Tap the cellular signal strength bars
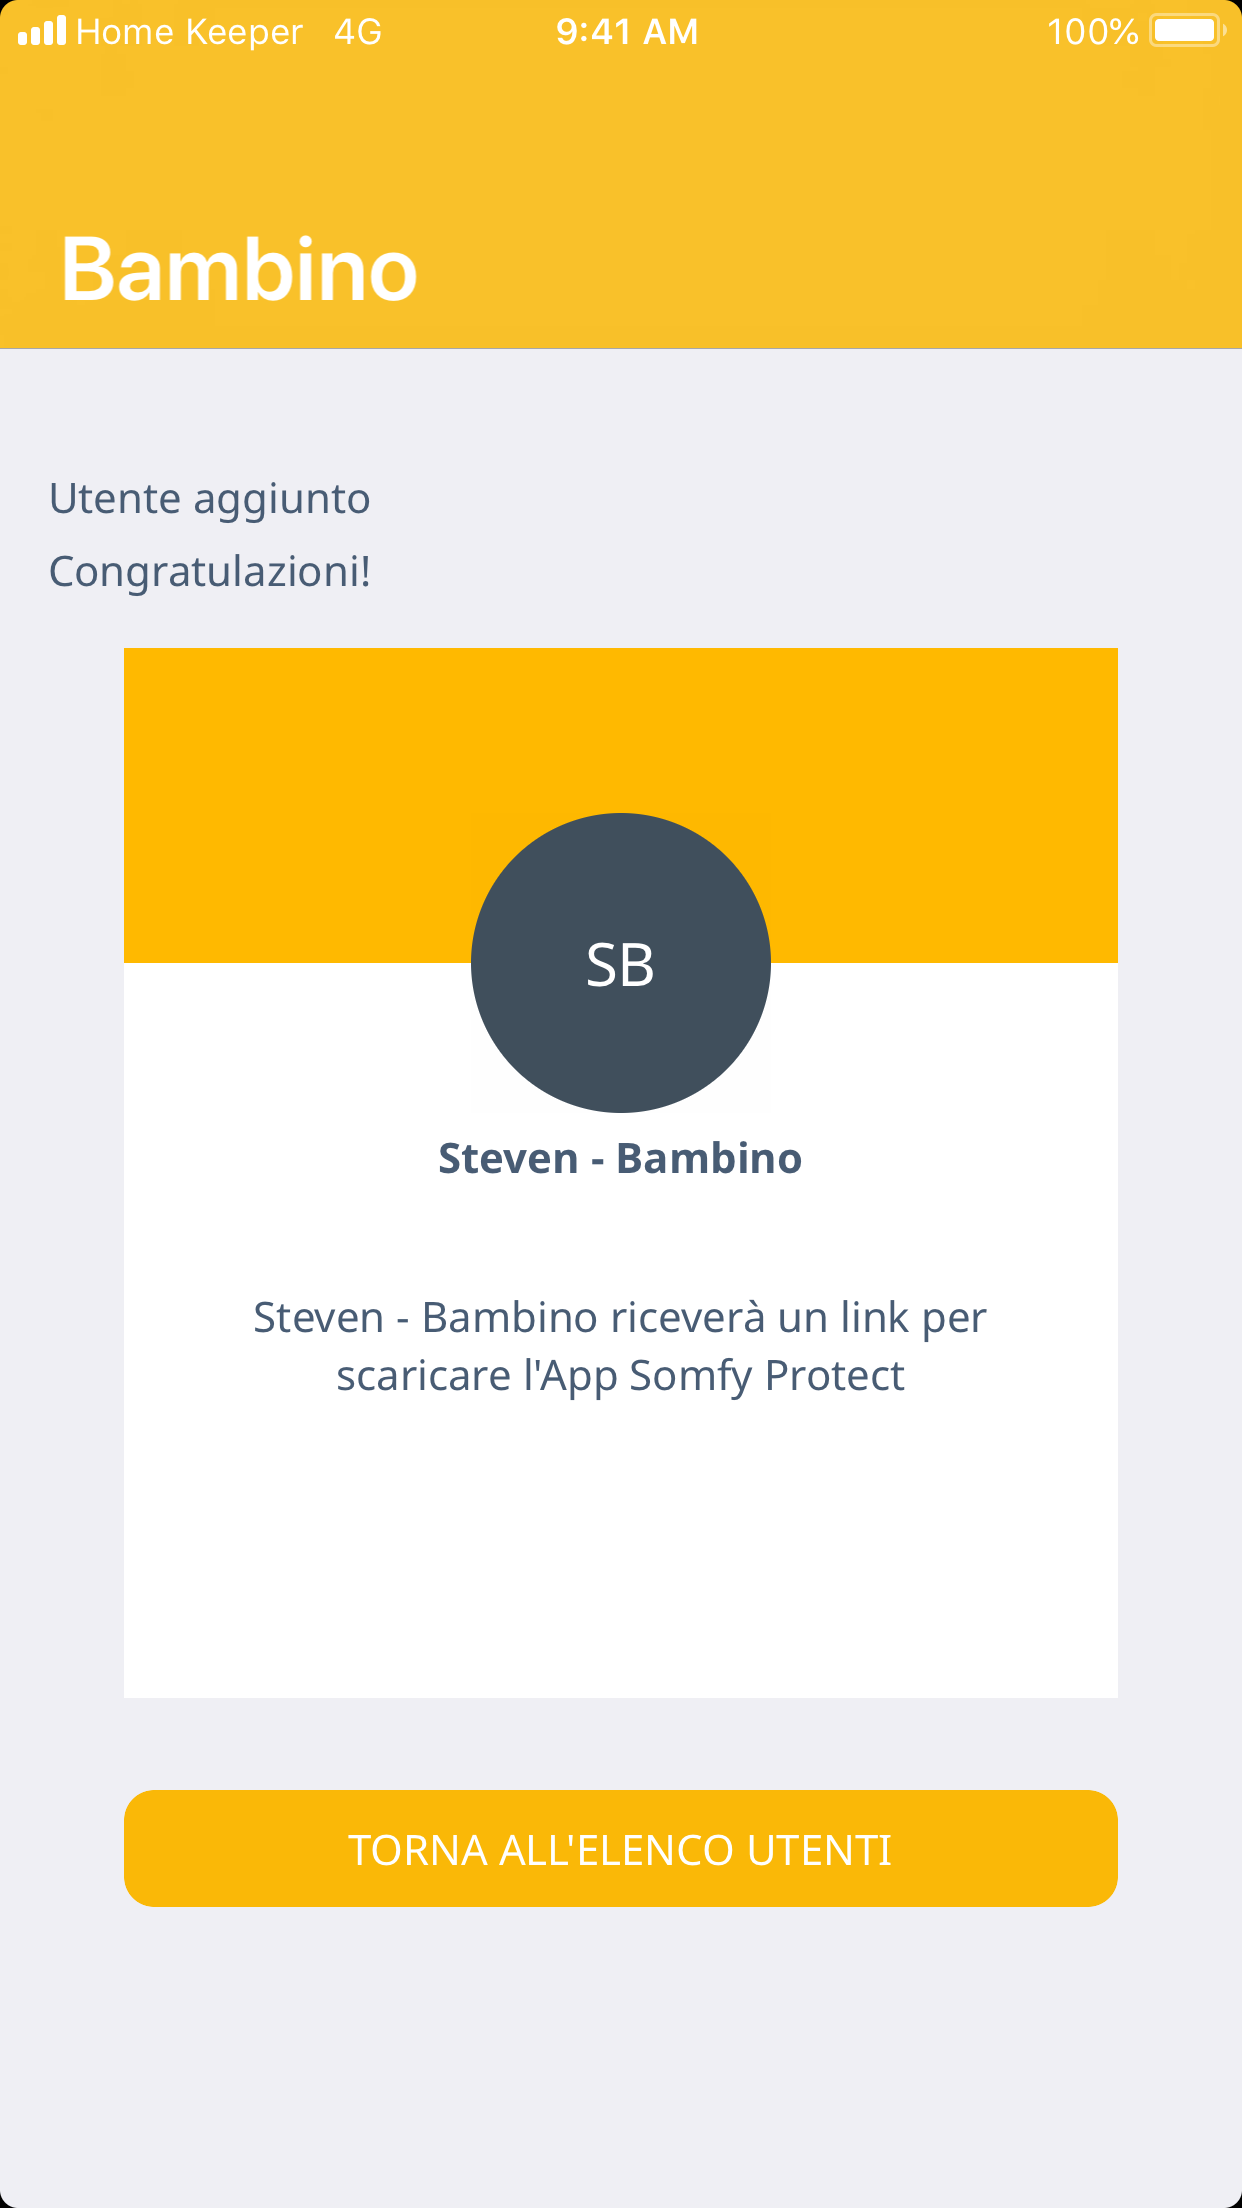 tap(42, 31)
